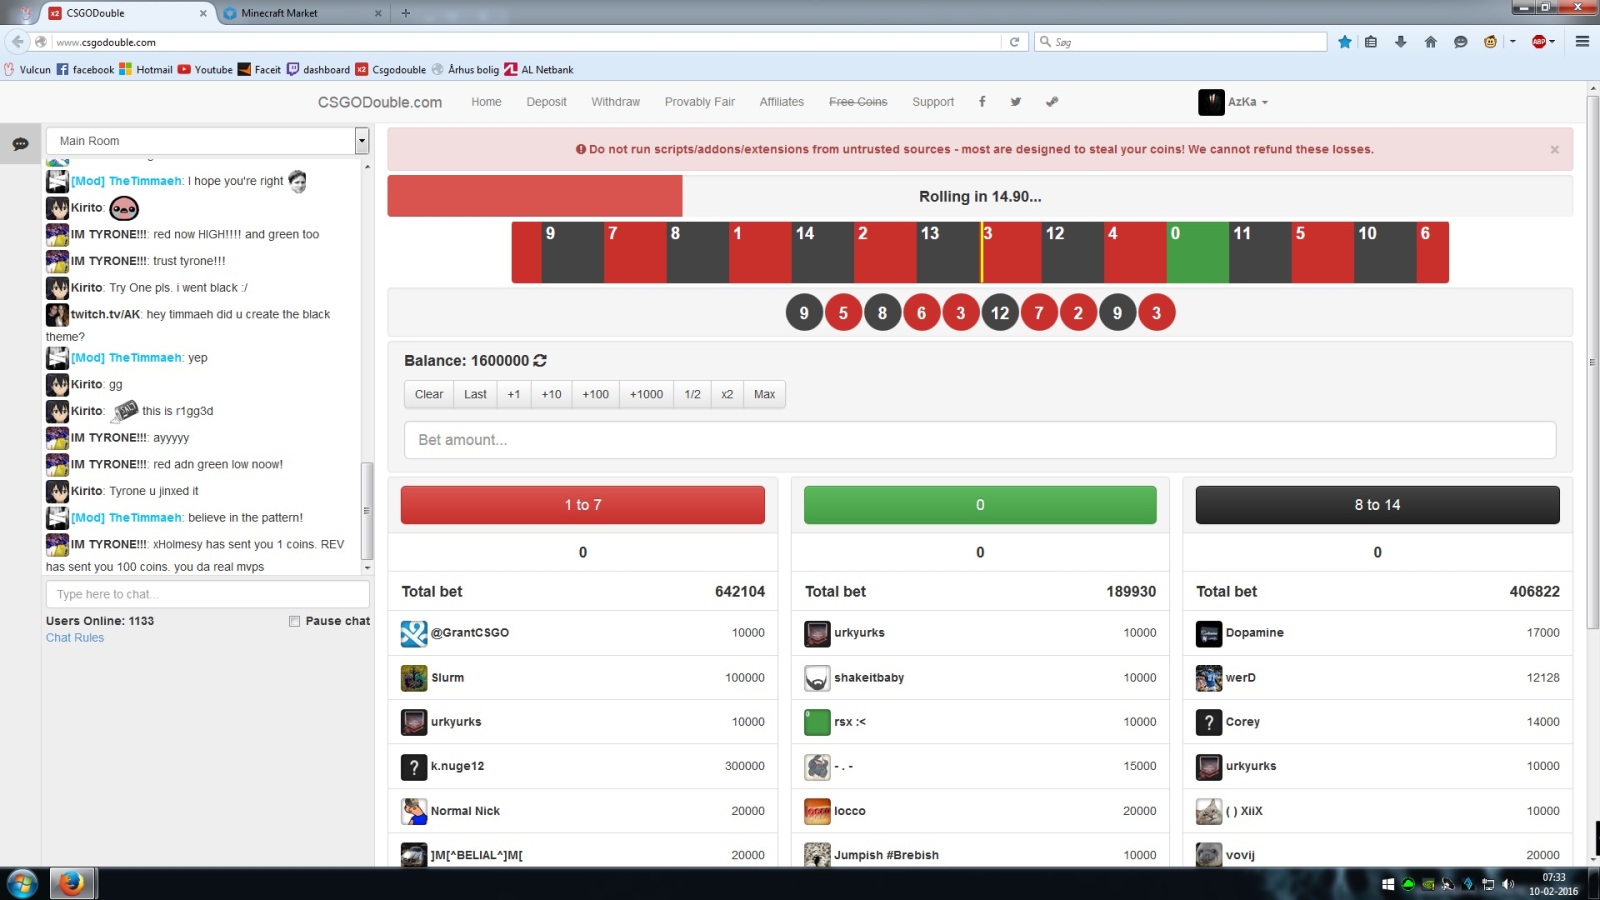Open the Adblock Plus dropdown arrow
This screenshot has width=1600, height=900.
pyautogui.click(x=1551, y=42)
